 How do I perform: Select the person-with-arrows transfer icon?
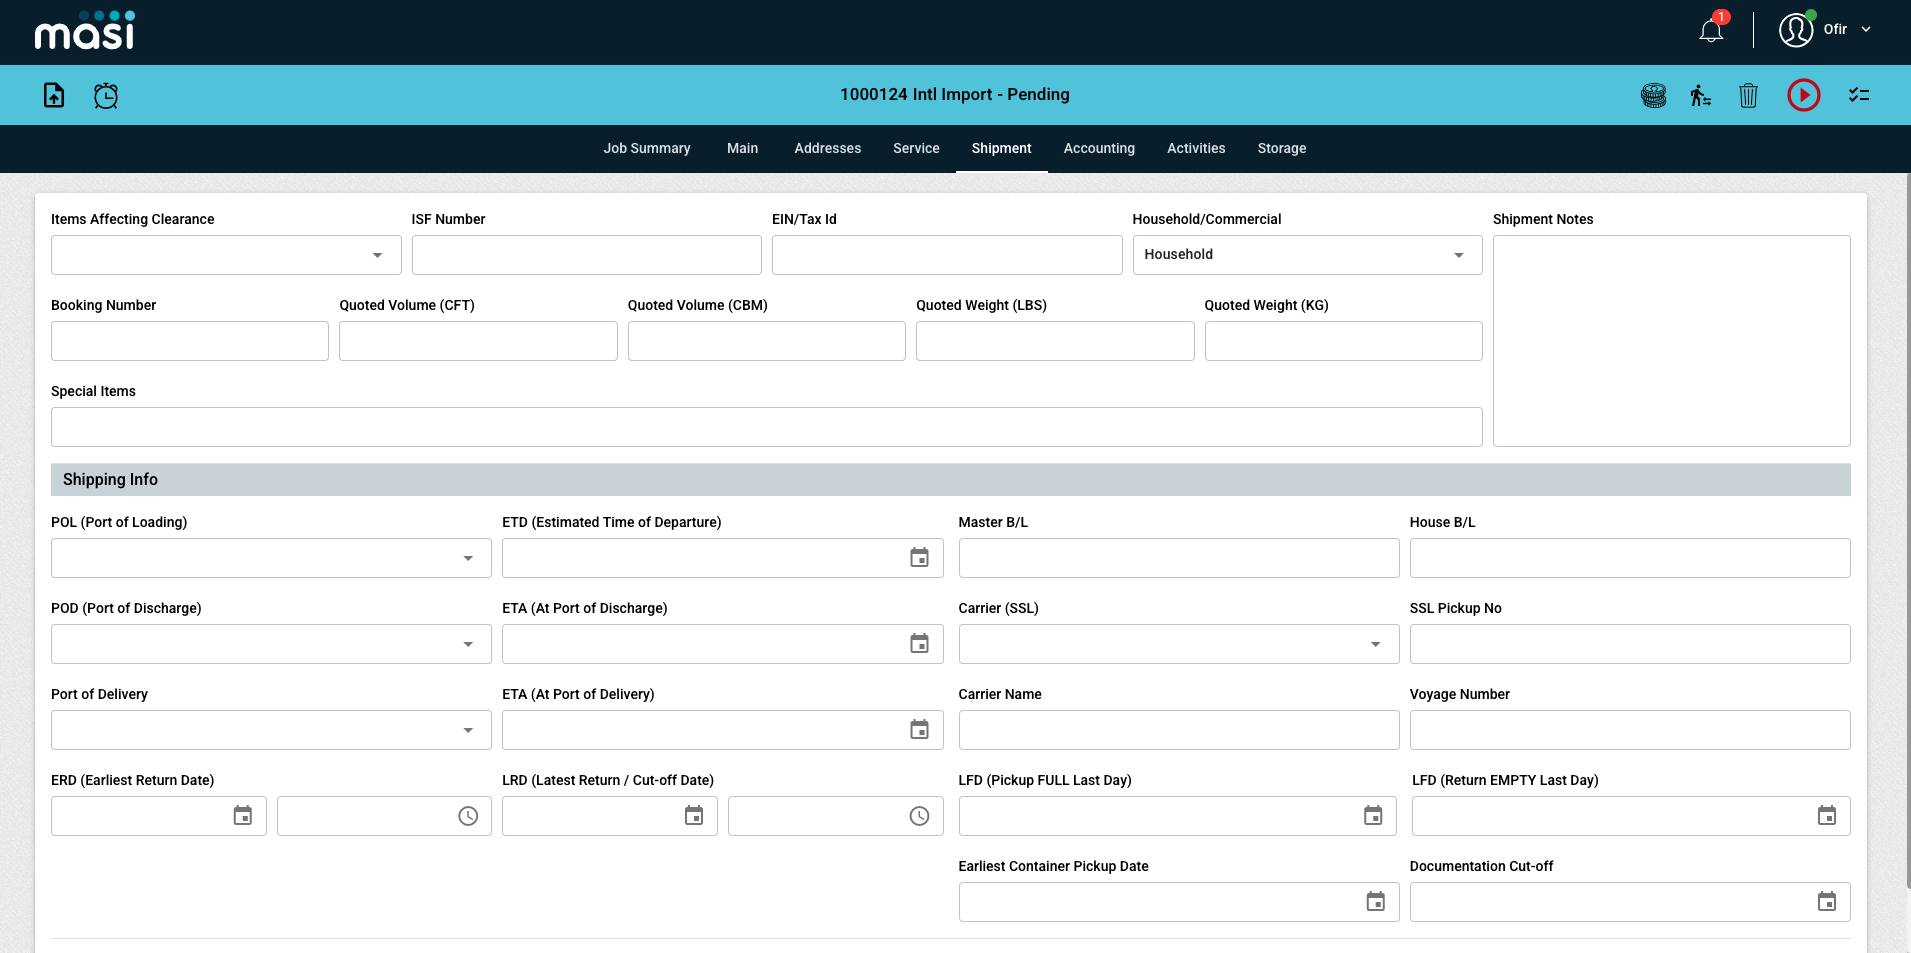(x=1701, y=95)
